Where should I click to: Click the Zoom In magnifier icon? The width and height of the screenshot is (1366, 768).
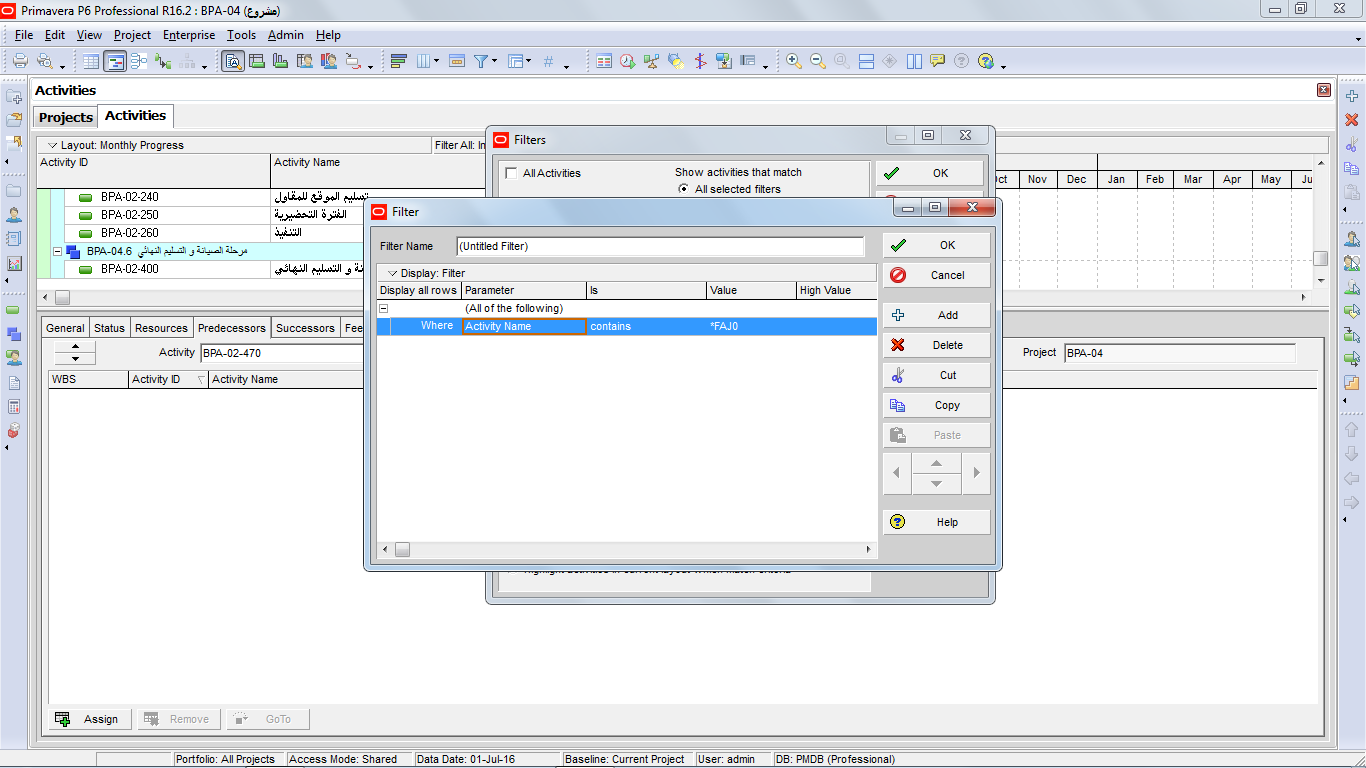click(794, 61)
